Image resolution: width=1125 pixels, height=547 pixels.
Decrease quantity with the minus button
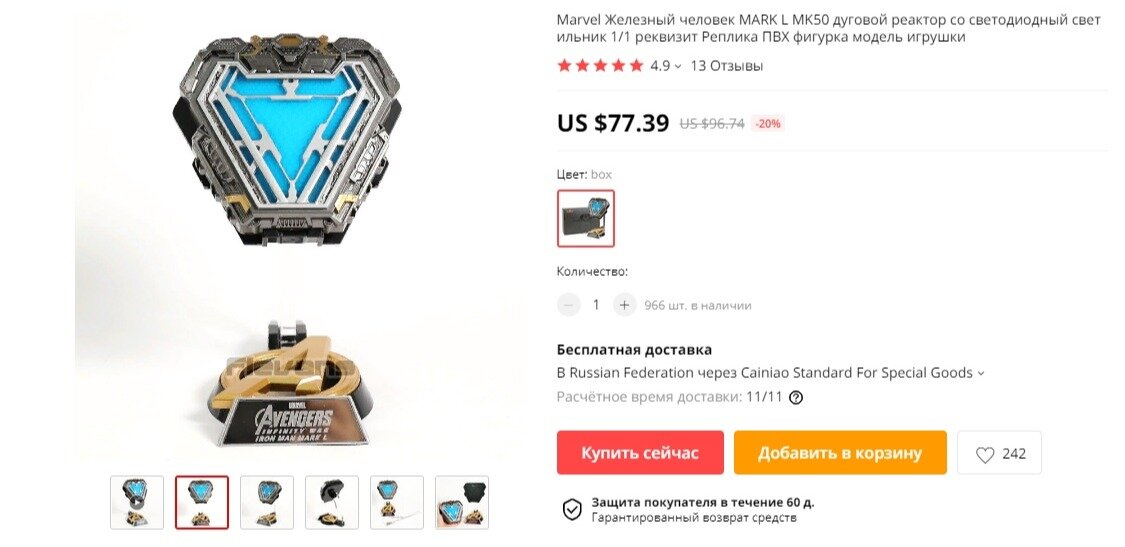[568, 305]
